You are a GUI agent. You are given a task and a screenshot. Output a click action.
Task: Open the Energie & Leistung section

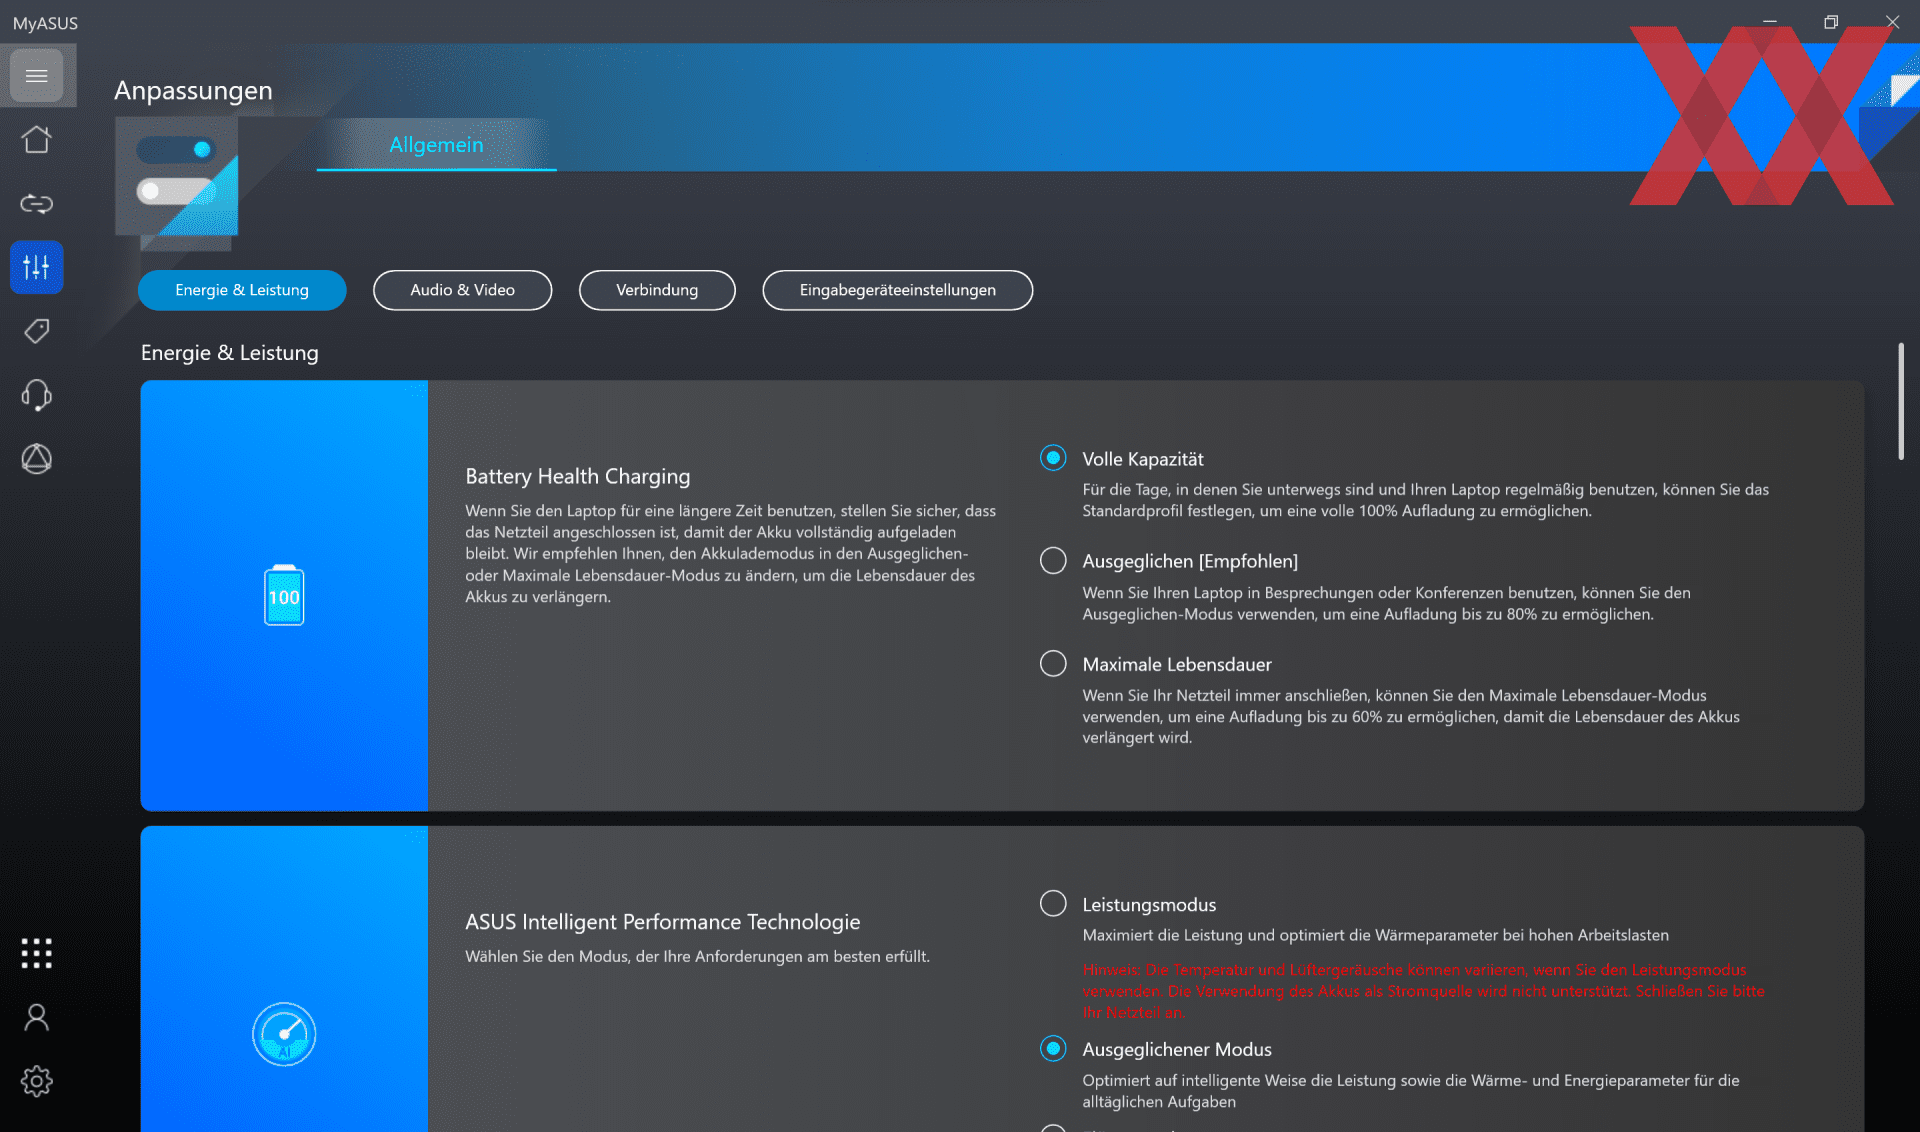[x=242, y=290]
